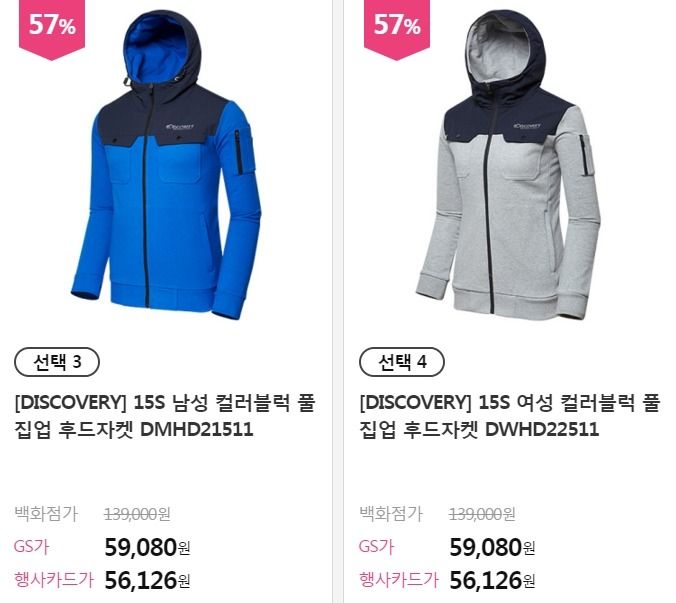Image resolution: width=676 pixels, height=603 pixels.
Task: Open the DMHD21511 men's jacket product title
Action: tap(165, 416)
